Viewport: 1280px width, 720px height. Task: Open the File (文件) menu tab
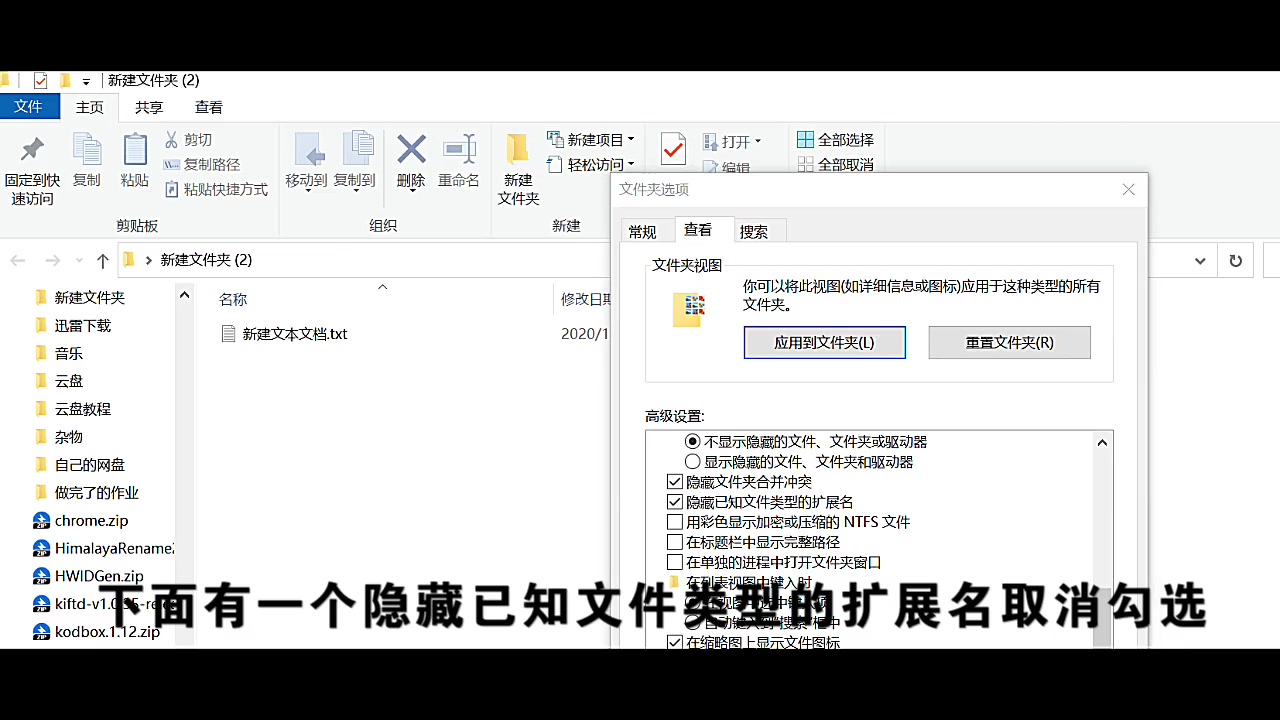pos(29,107)
